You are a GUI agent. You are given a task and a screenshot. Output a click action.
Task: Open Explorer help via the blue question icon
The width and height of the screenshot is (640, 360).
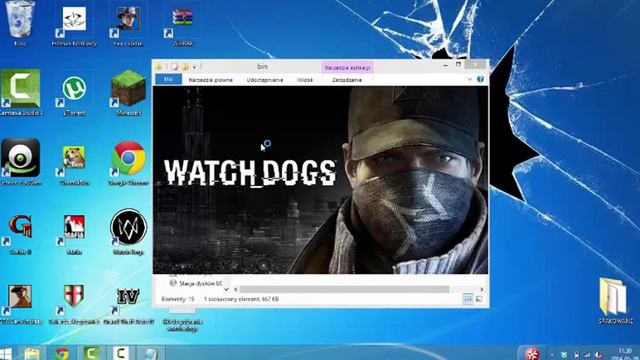[480, 79]
